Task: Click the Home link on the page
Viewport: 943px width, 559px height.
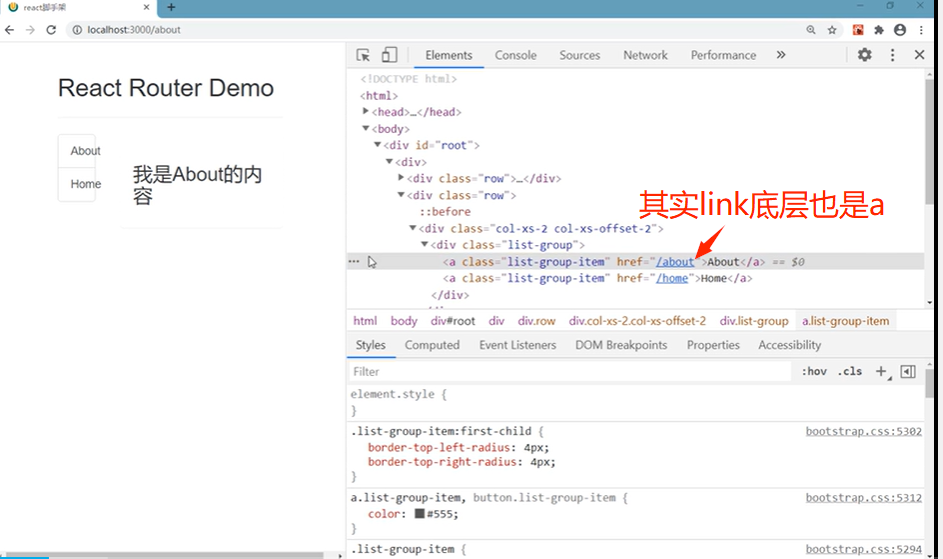Action: coord(85,184)
